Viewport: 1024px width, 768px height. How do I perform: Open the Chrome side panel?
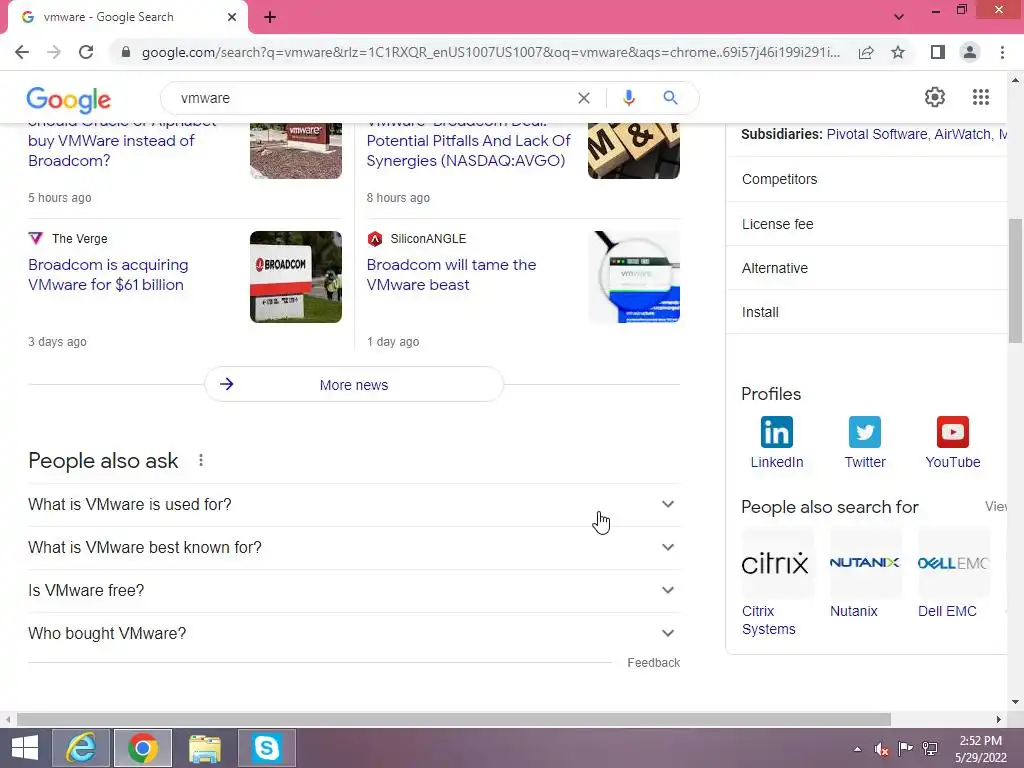pos(938,52)
